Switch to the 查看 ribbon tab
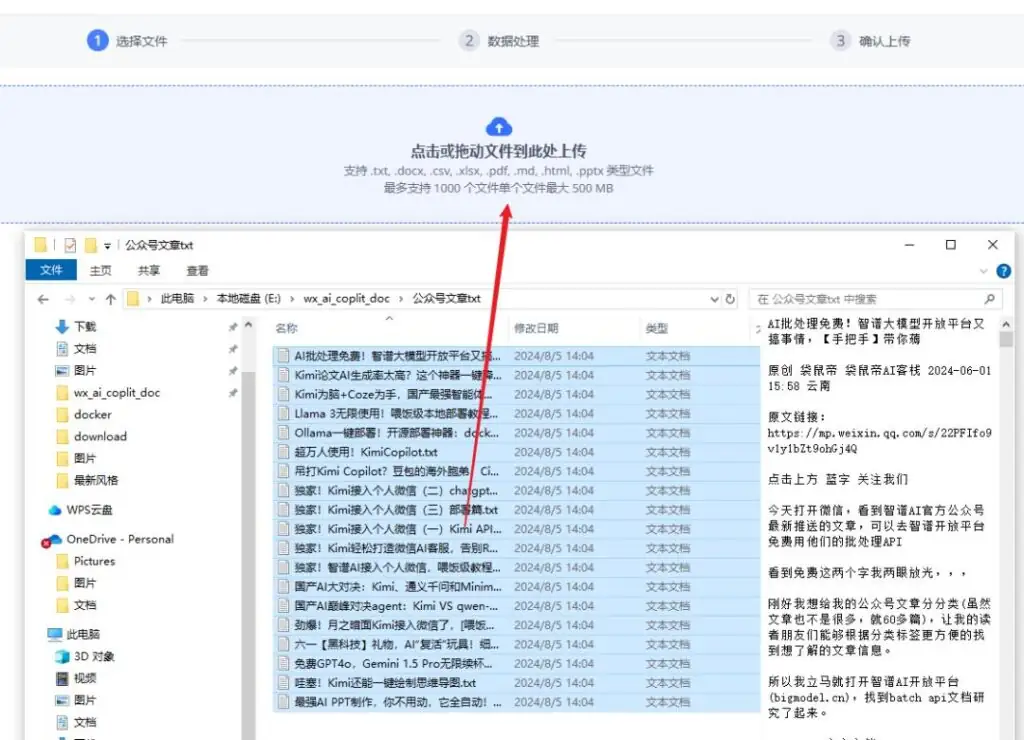1024x740 pixels. click(x=197, y=270)
